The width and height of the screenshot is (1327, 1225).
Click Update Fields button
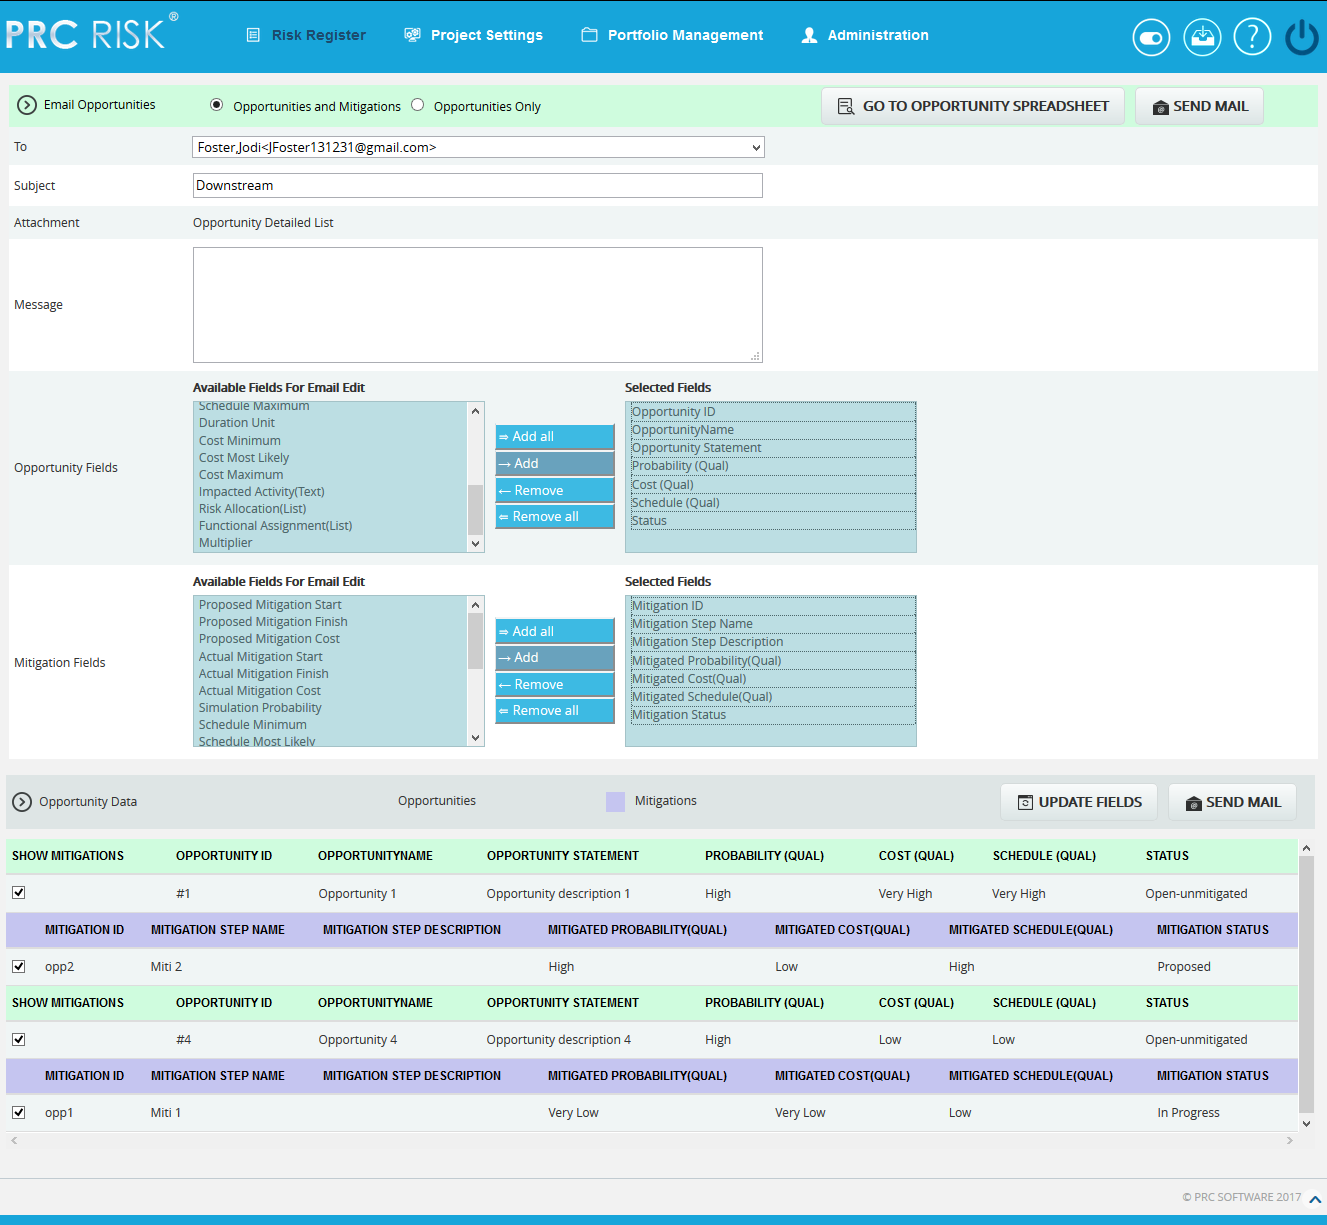tap(1079, 802)
